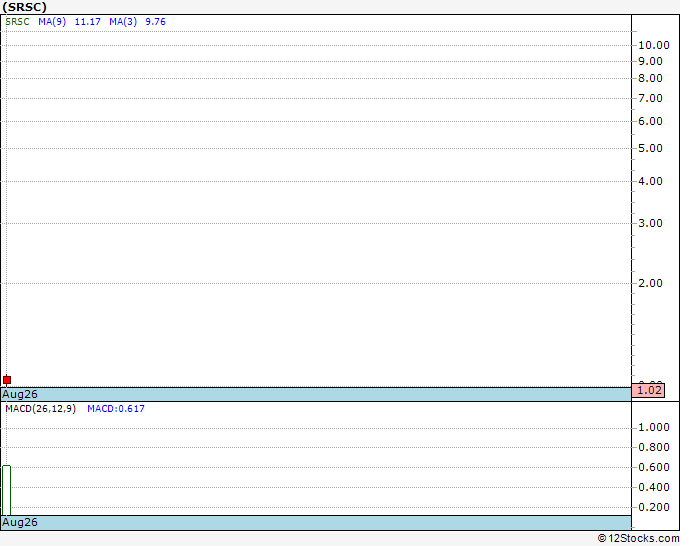The height and width of the screenshot is (546, 680).
Task: Click the 10.00 price axis label
Action: click(654, 45)
